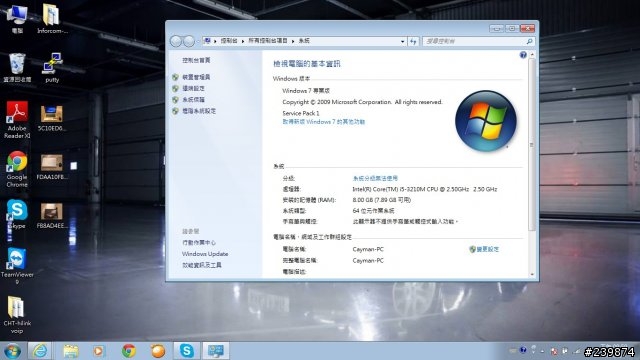The height and width of the screenshot is (360, 640).
Task: Open the address bar history dropdown arrow
Action: click(402, 41)
